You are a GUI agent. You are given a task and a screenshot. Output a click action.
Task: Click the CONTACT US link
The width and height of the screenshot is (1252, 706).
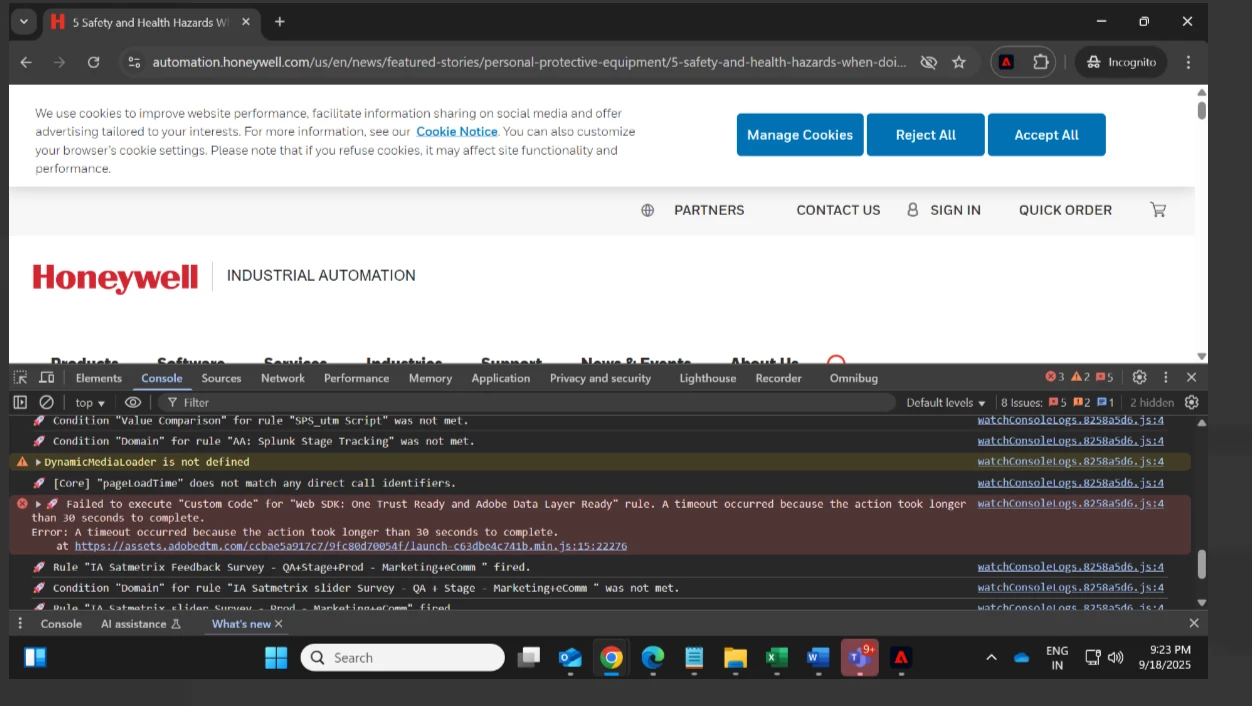[838, 210]
